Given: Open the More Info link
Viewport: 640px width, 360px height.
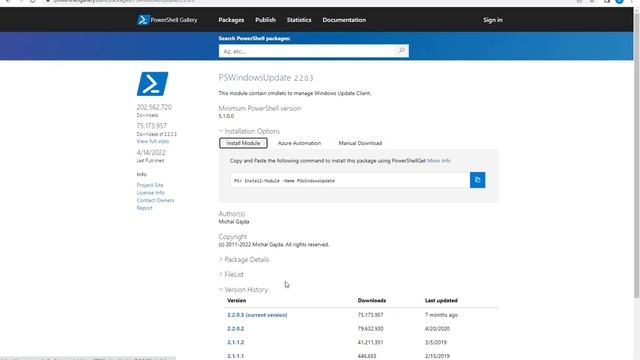Looking at the screenshot, I should pyautogui.click(x=439, y=161).
